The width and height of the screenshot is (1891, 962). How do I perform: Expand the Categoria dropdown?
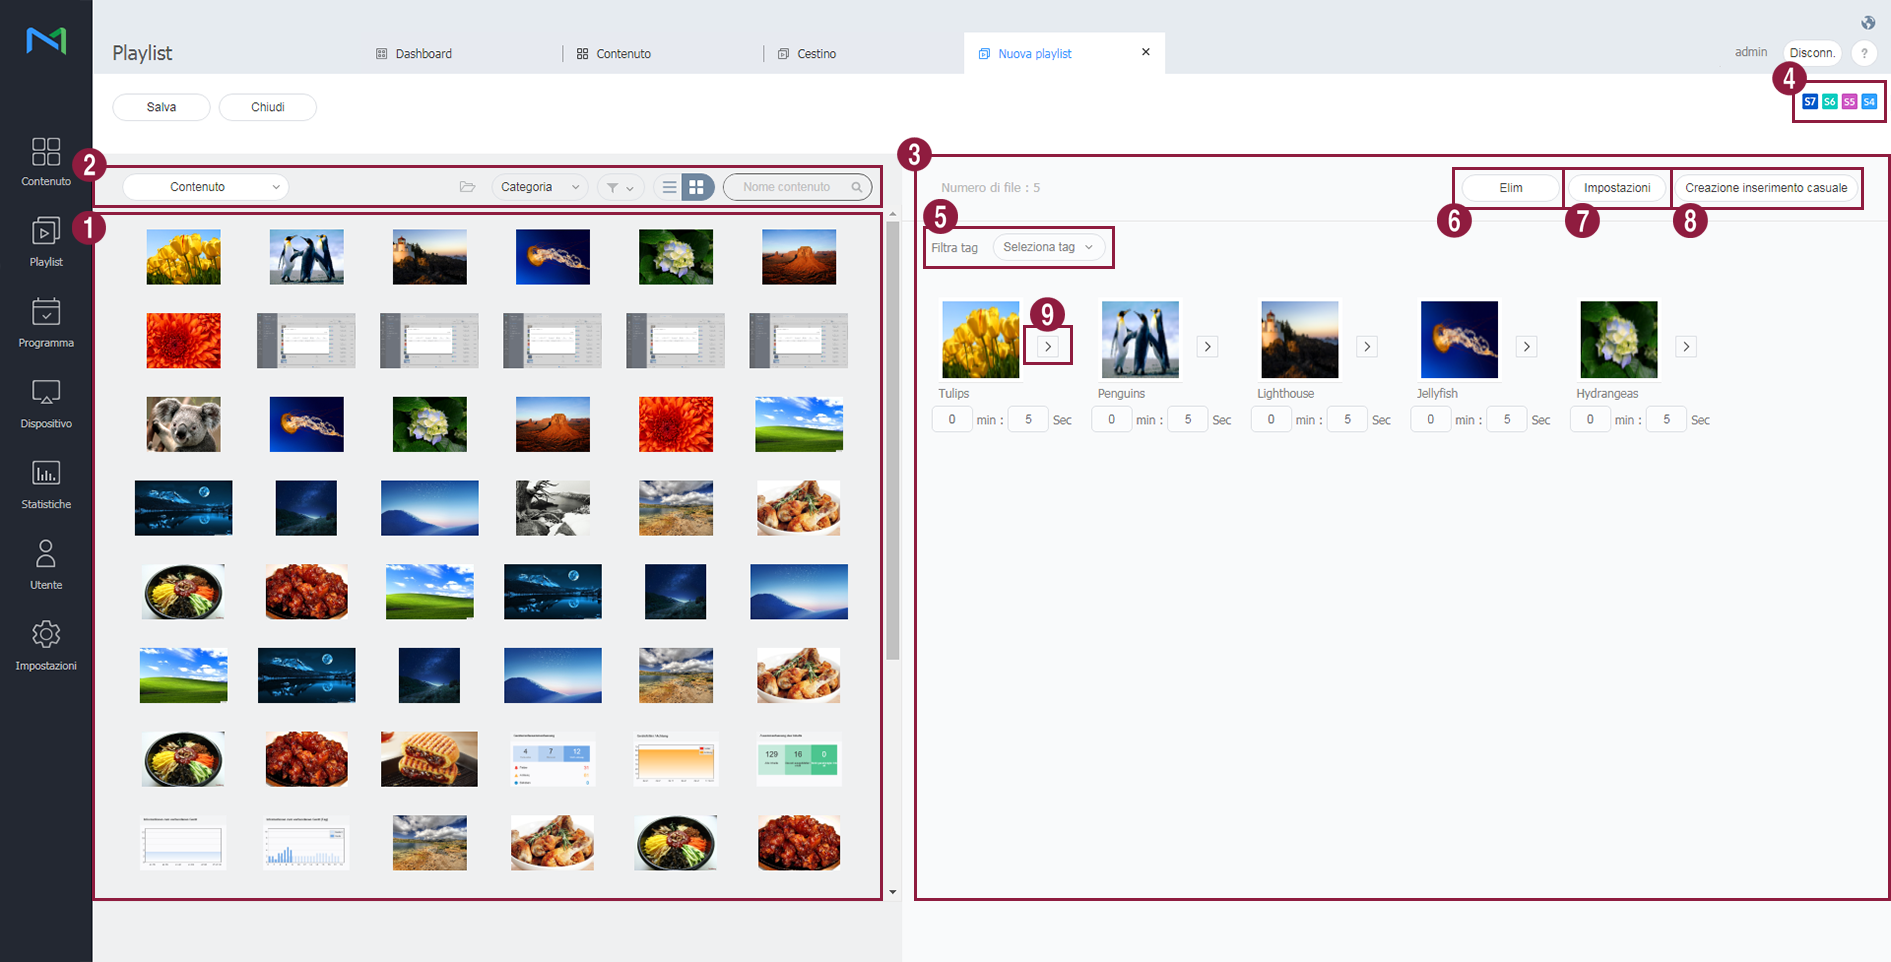tap(539, 187)
